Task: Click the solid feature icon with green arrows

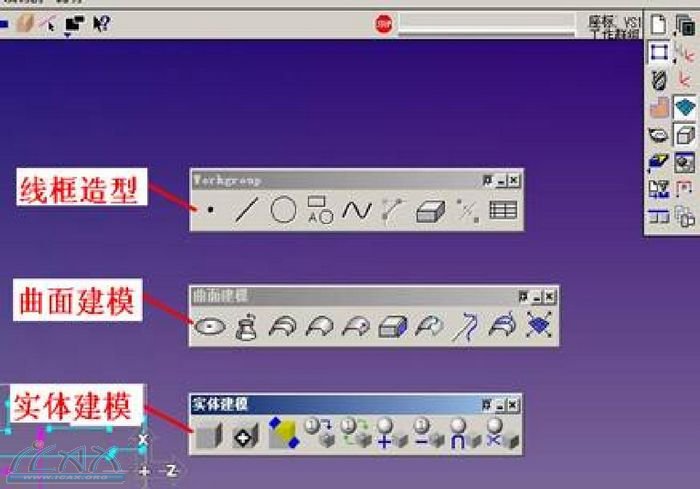Action: coord(356,433)
